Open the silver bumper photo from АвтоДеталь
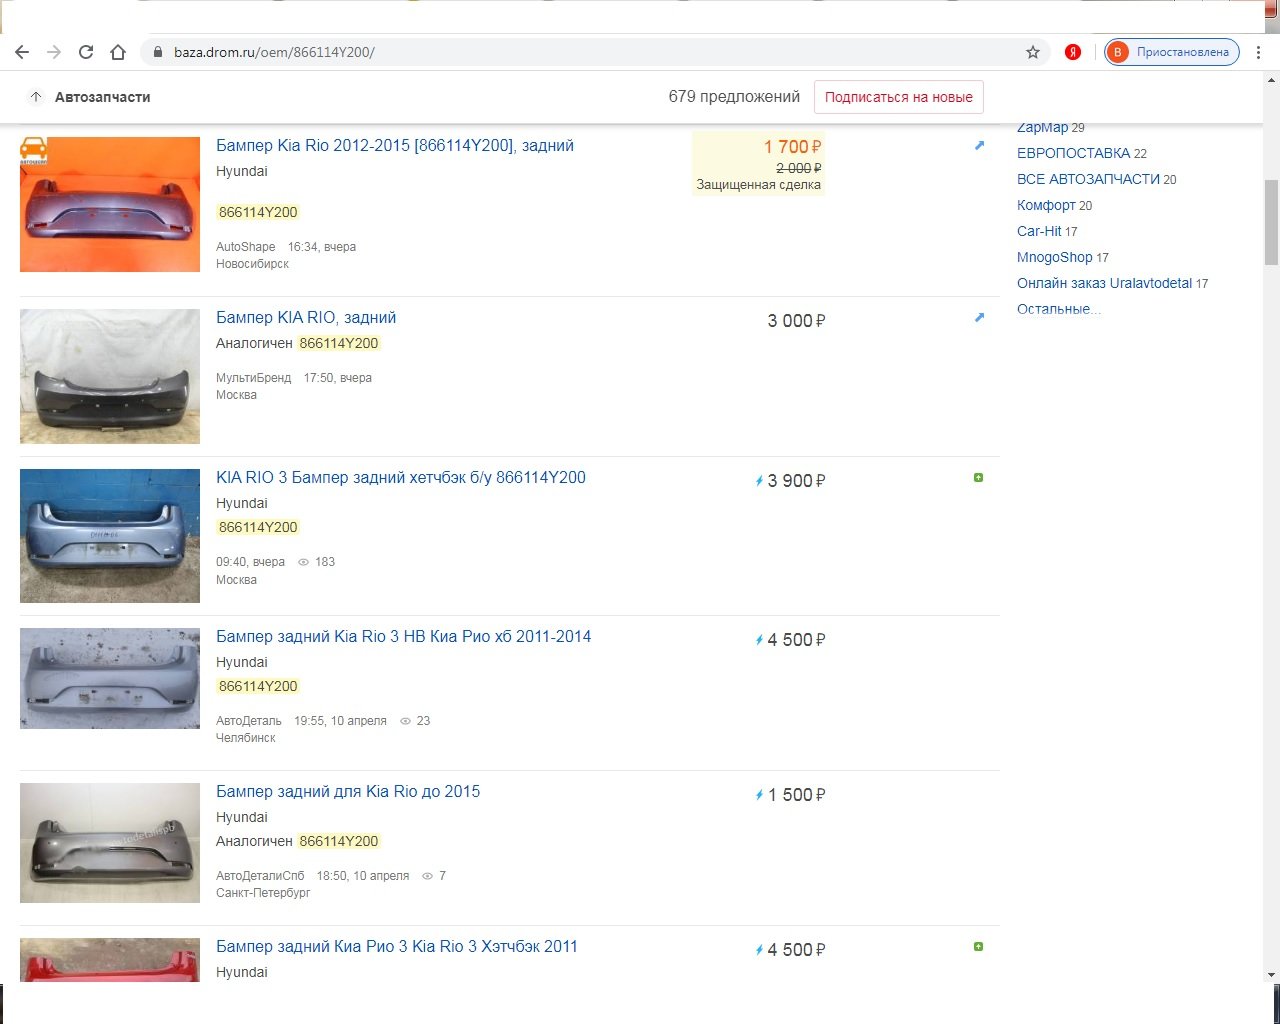The width and height of the screenshot is (1280, 1024). tap(110, 678)
